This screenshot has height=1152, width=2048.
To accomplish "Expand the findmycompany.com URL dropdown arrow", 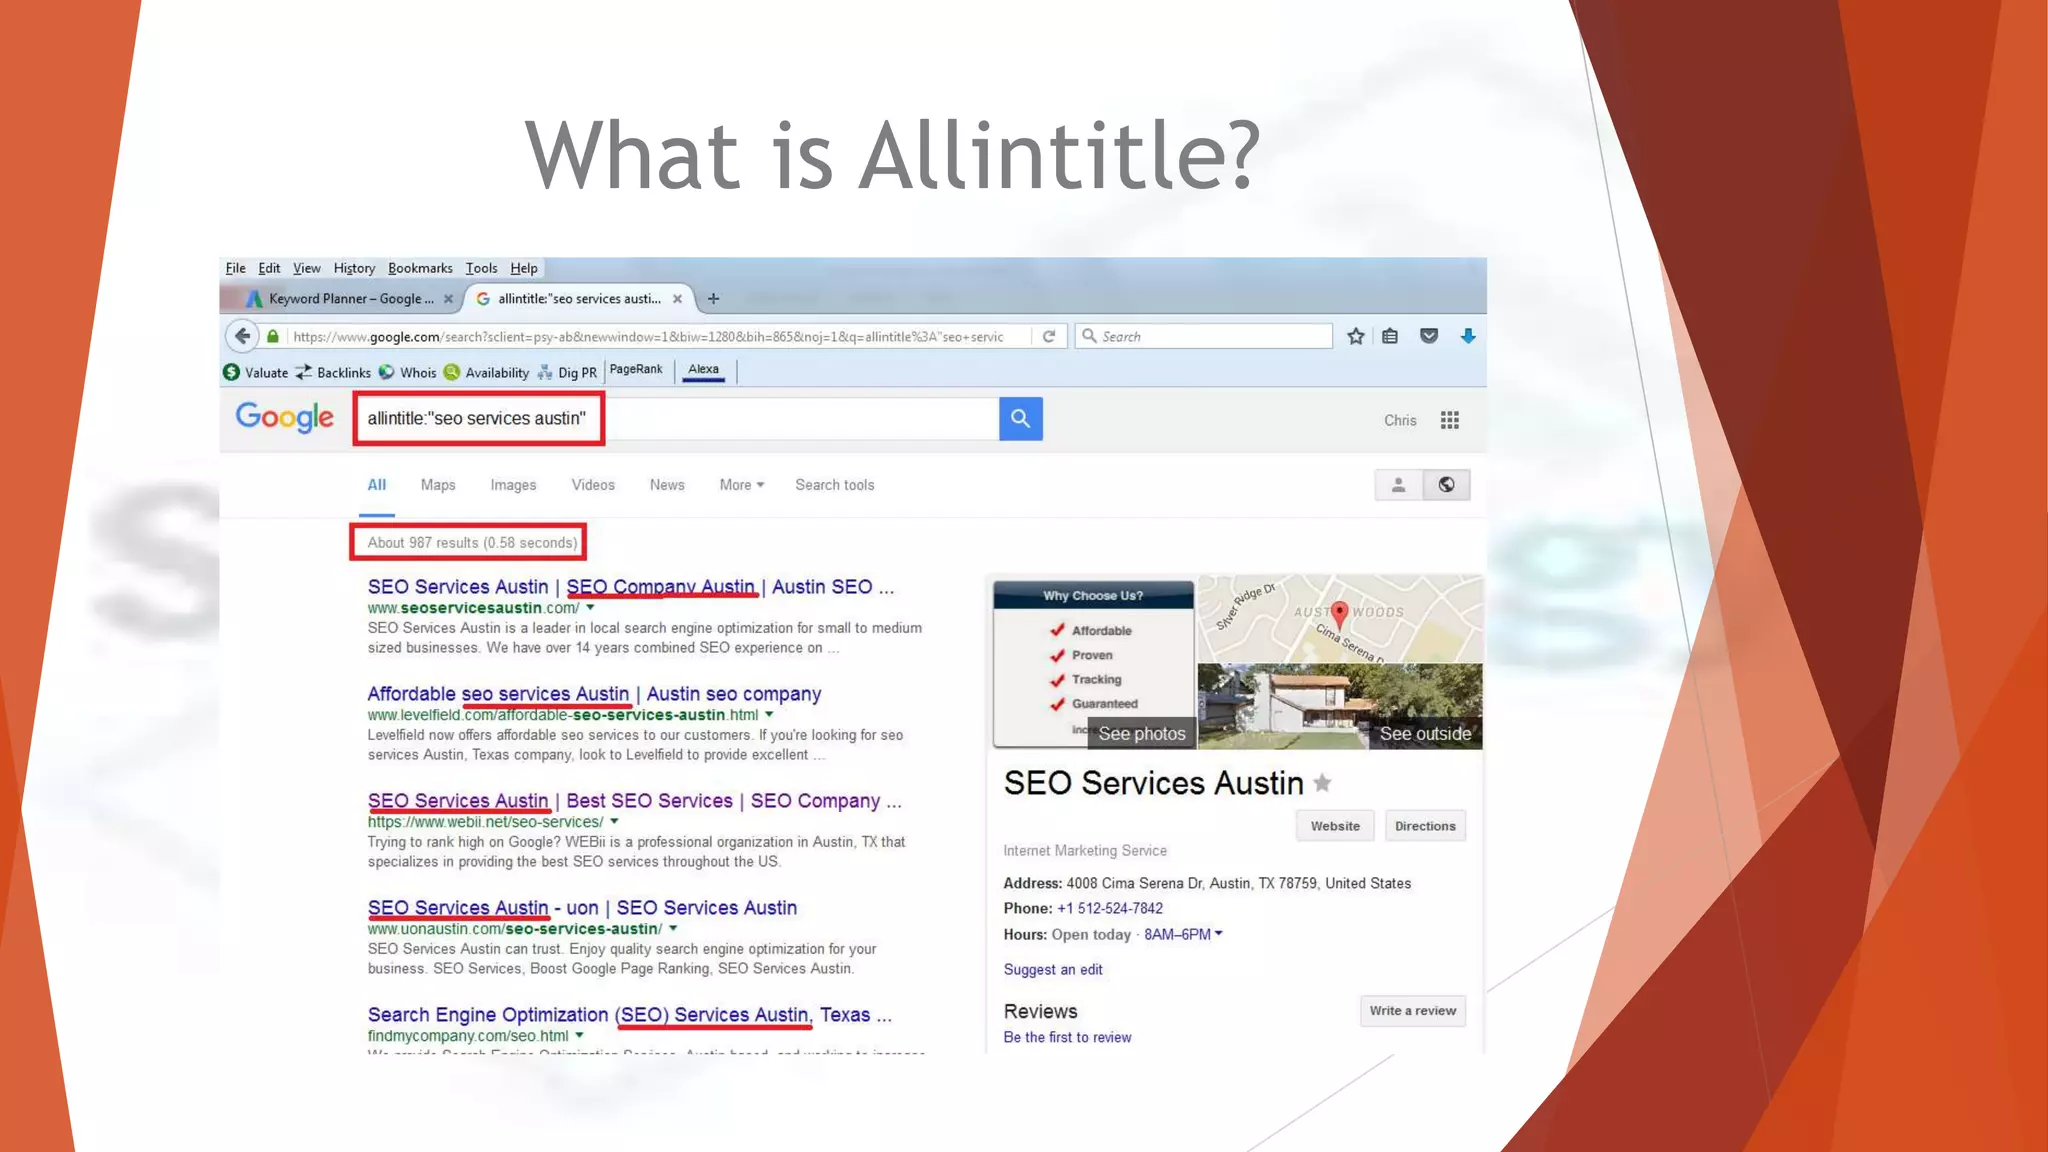I will pyautogui.click(x=579, y=1035).
